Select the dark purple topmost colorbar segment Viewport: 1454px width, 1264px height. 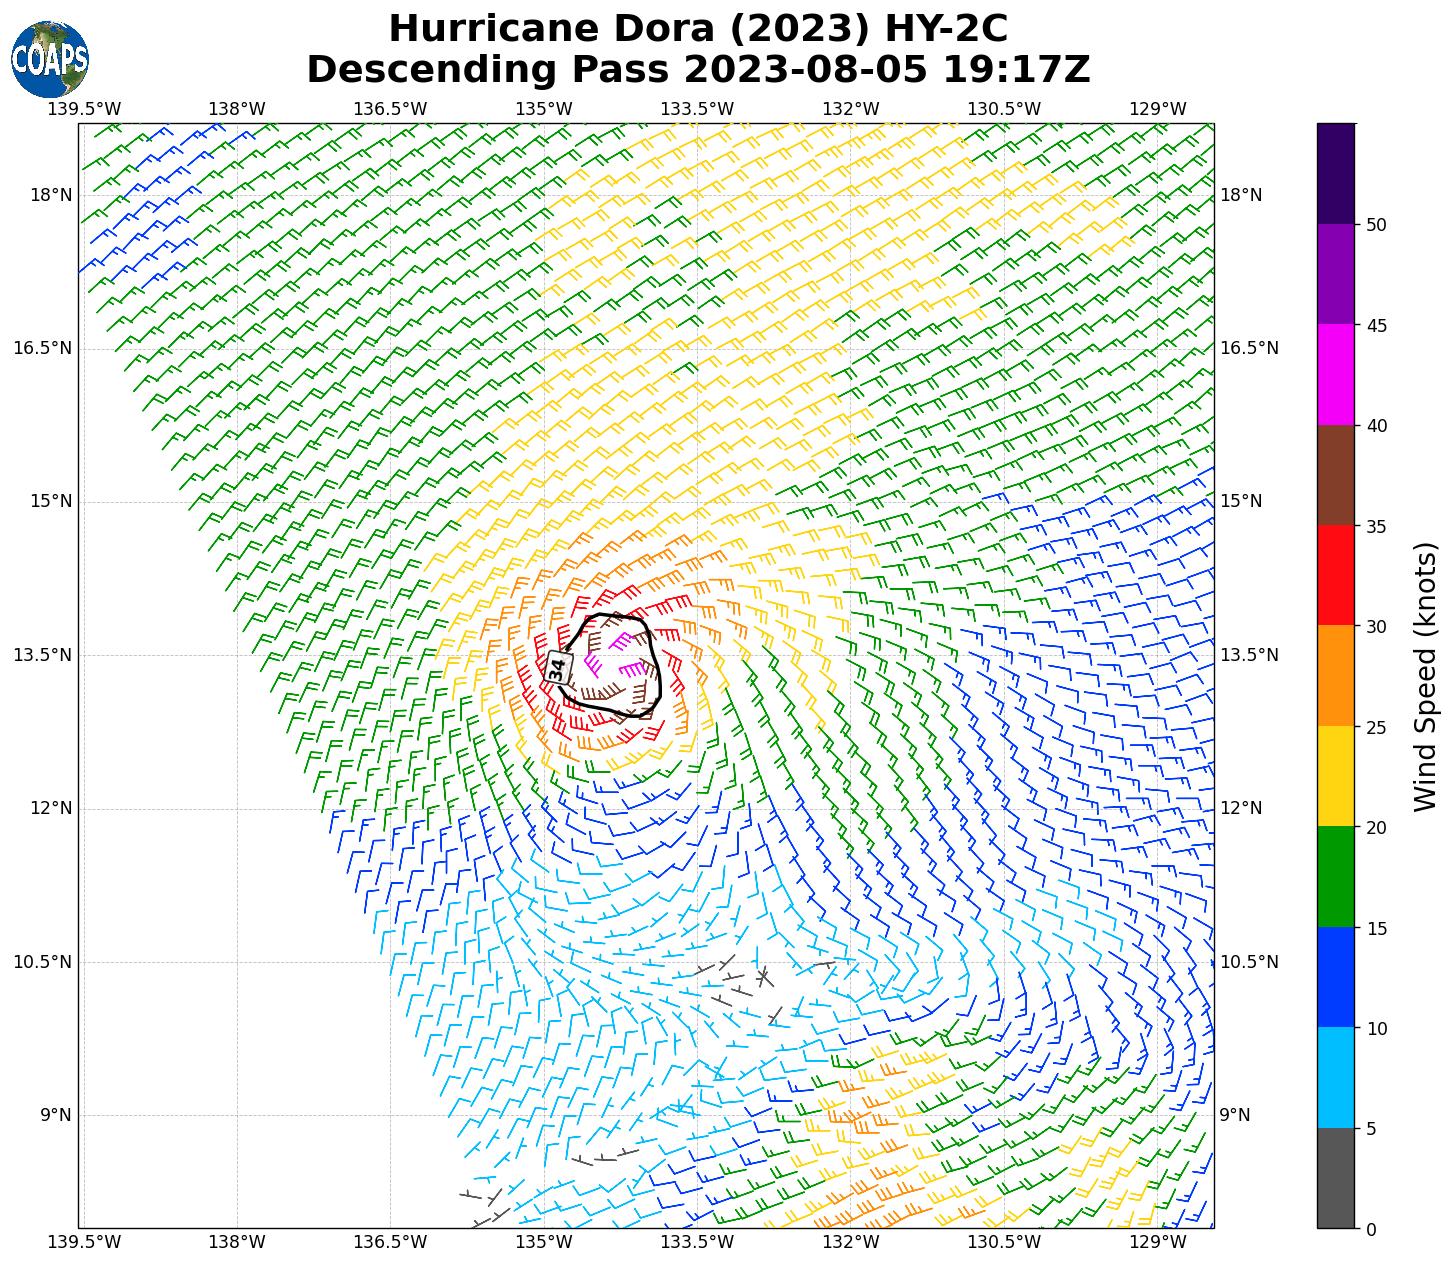pyautogui.click(x=1335, y=173)
